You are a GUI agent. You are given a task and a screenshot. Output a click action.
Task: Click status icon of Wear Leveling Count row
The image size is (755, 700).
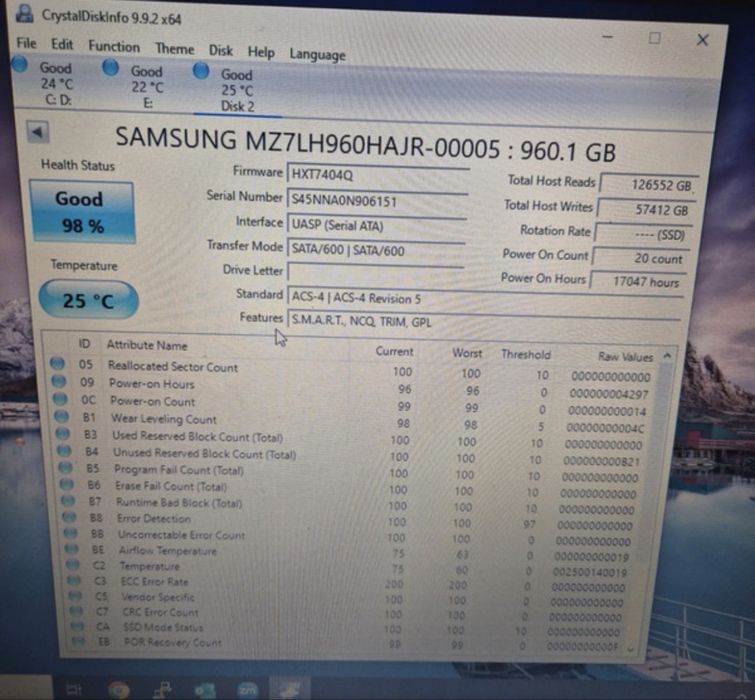point(62,416)
